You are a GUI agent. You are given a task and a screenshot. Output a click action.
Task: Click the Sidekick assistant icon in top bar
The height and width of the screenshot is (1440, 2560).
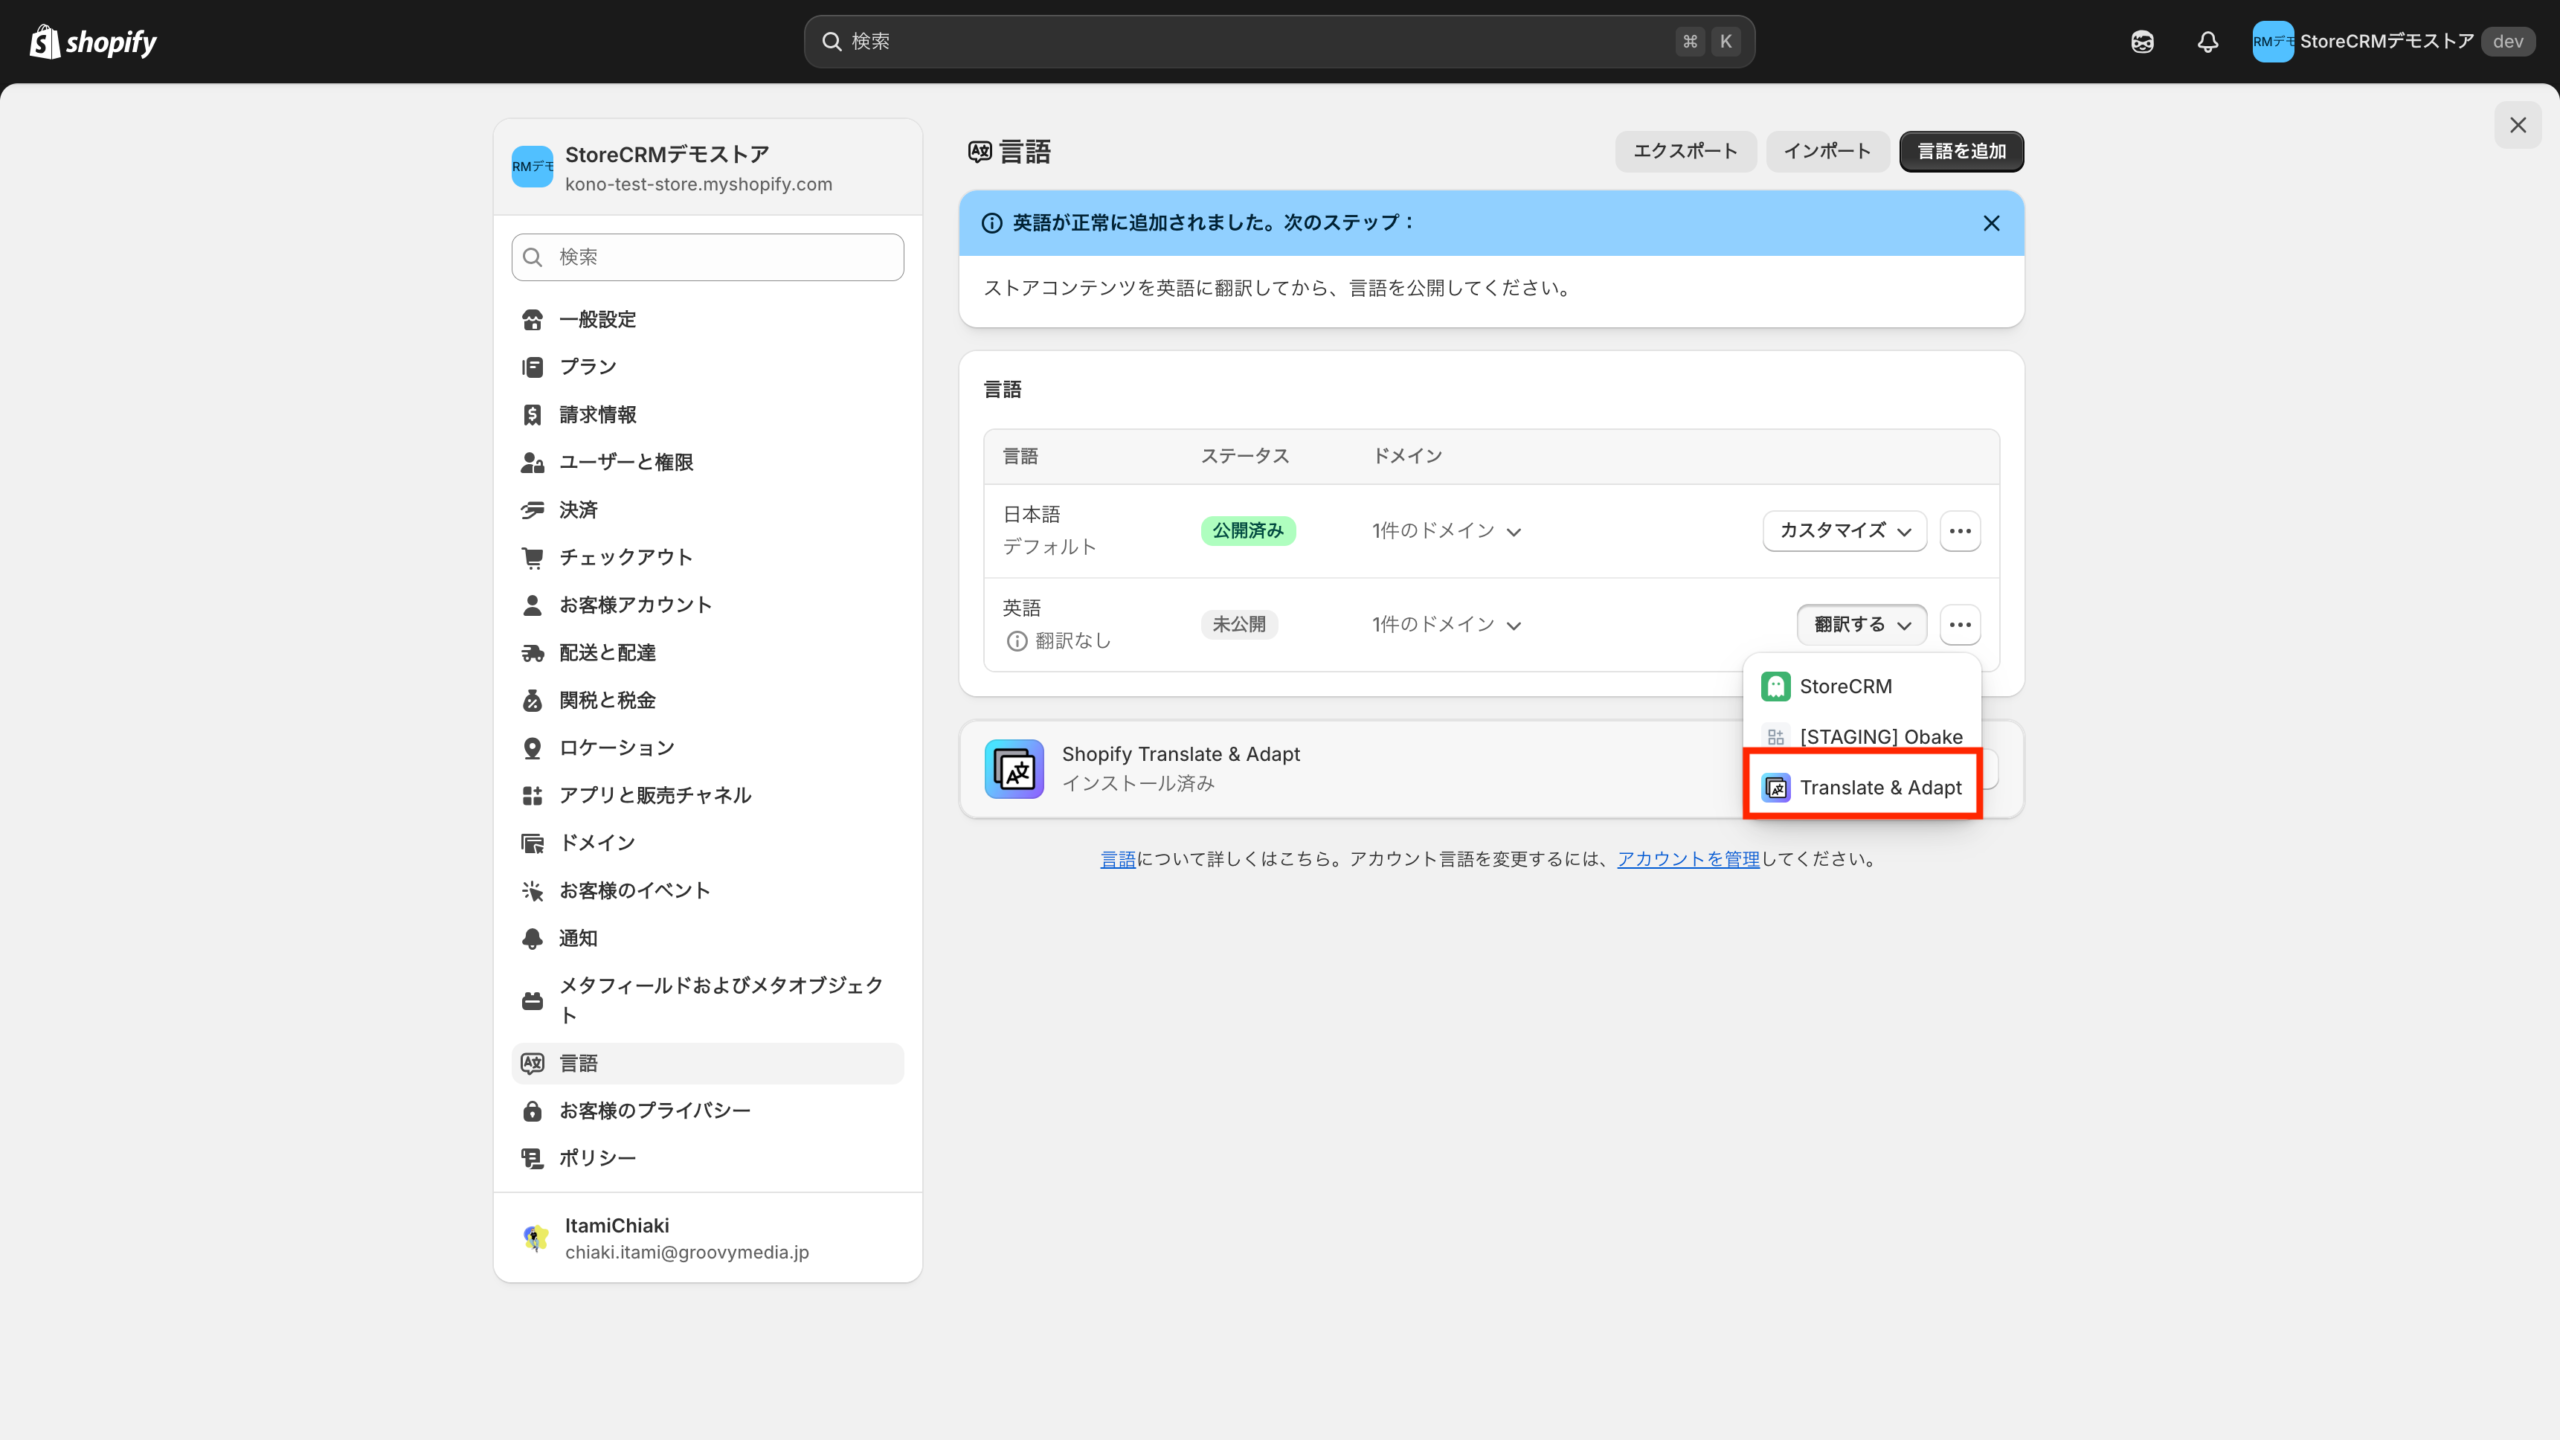[x=2142, y=42]
